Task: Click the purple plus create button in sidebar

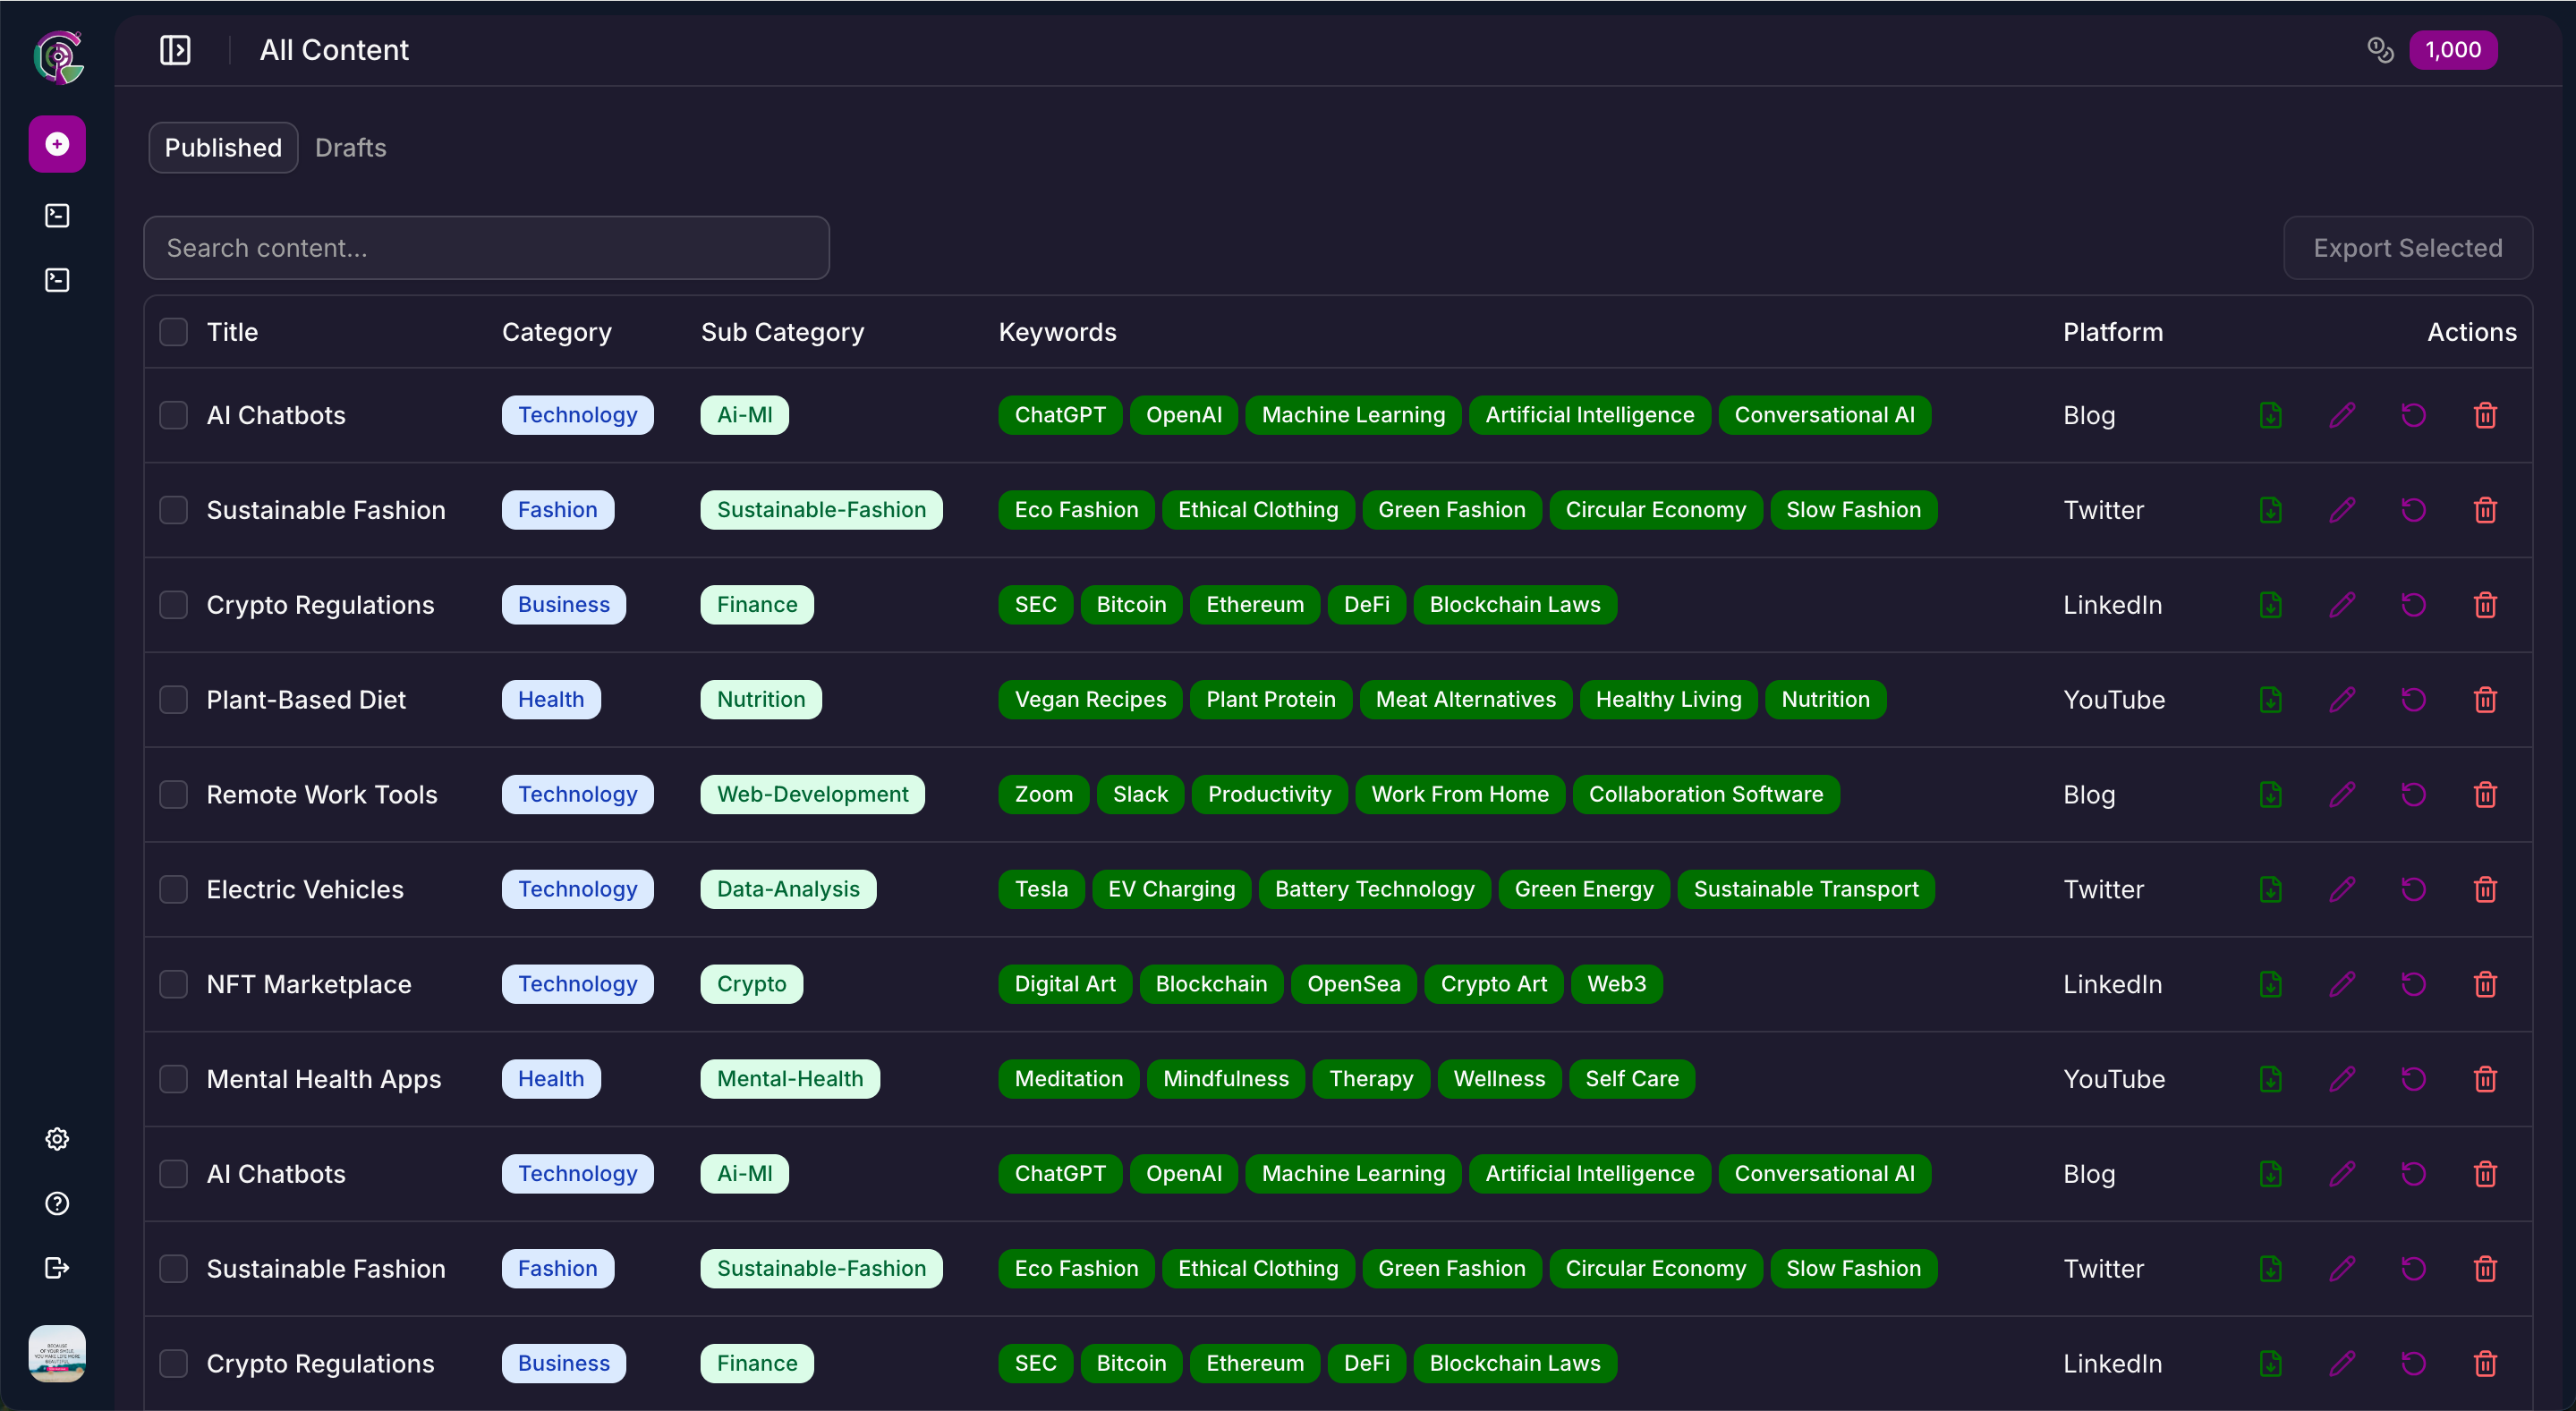Action: pos(57,144)
